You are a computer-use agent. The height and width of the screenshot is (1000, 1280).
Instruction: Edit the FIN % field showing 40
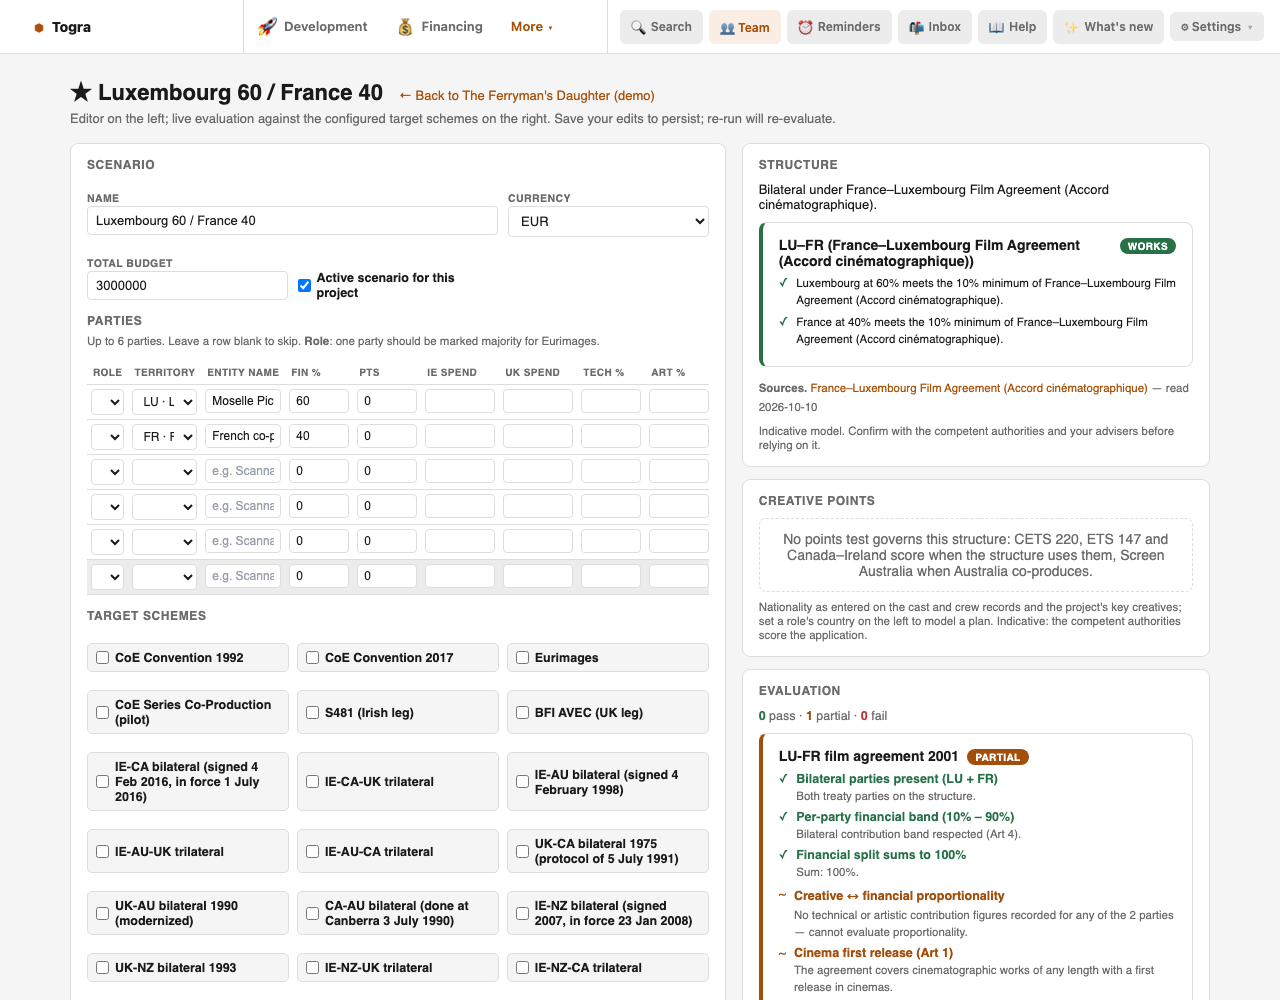(319, 436)
